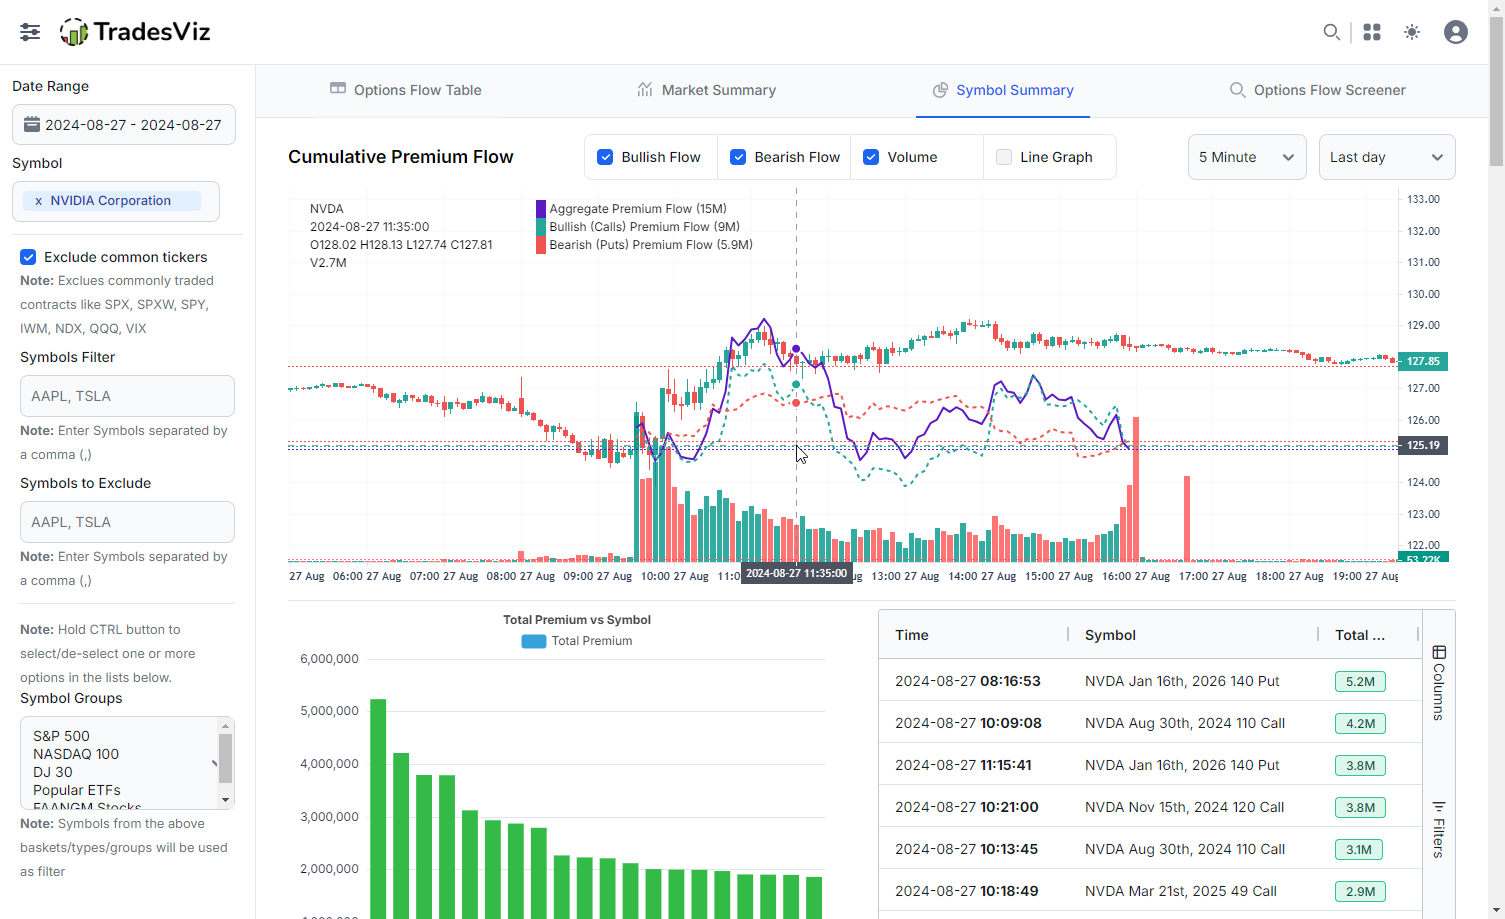This screenshot has height=919, width=1505.
Task: Toggle Total Premium legend in bar chart
Action: [x=577, y=641]
